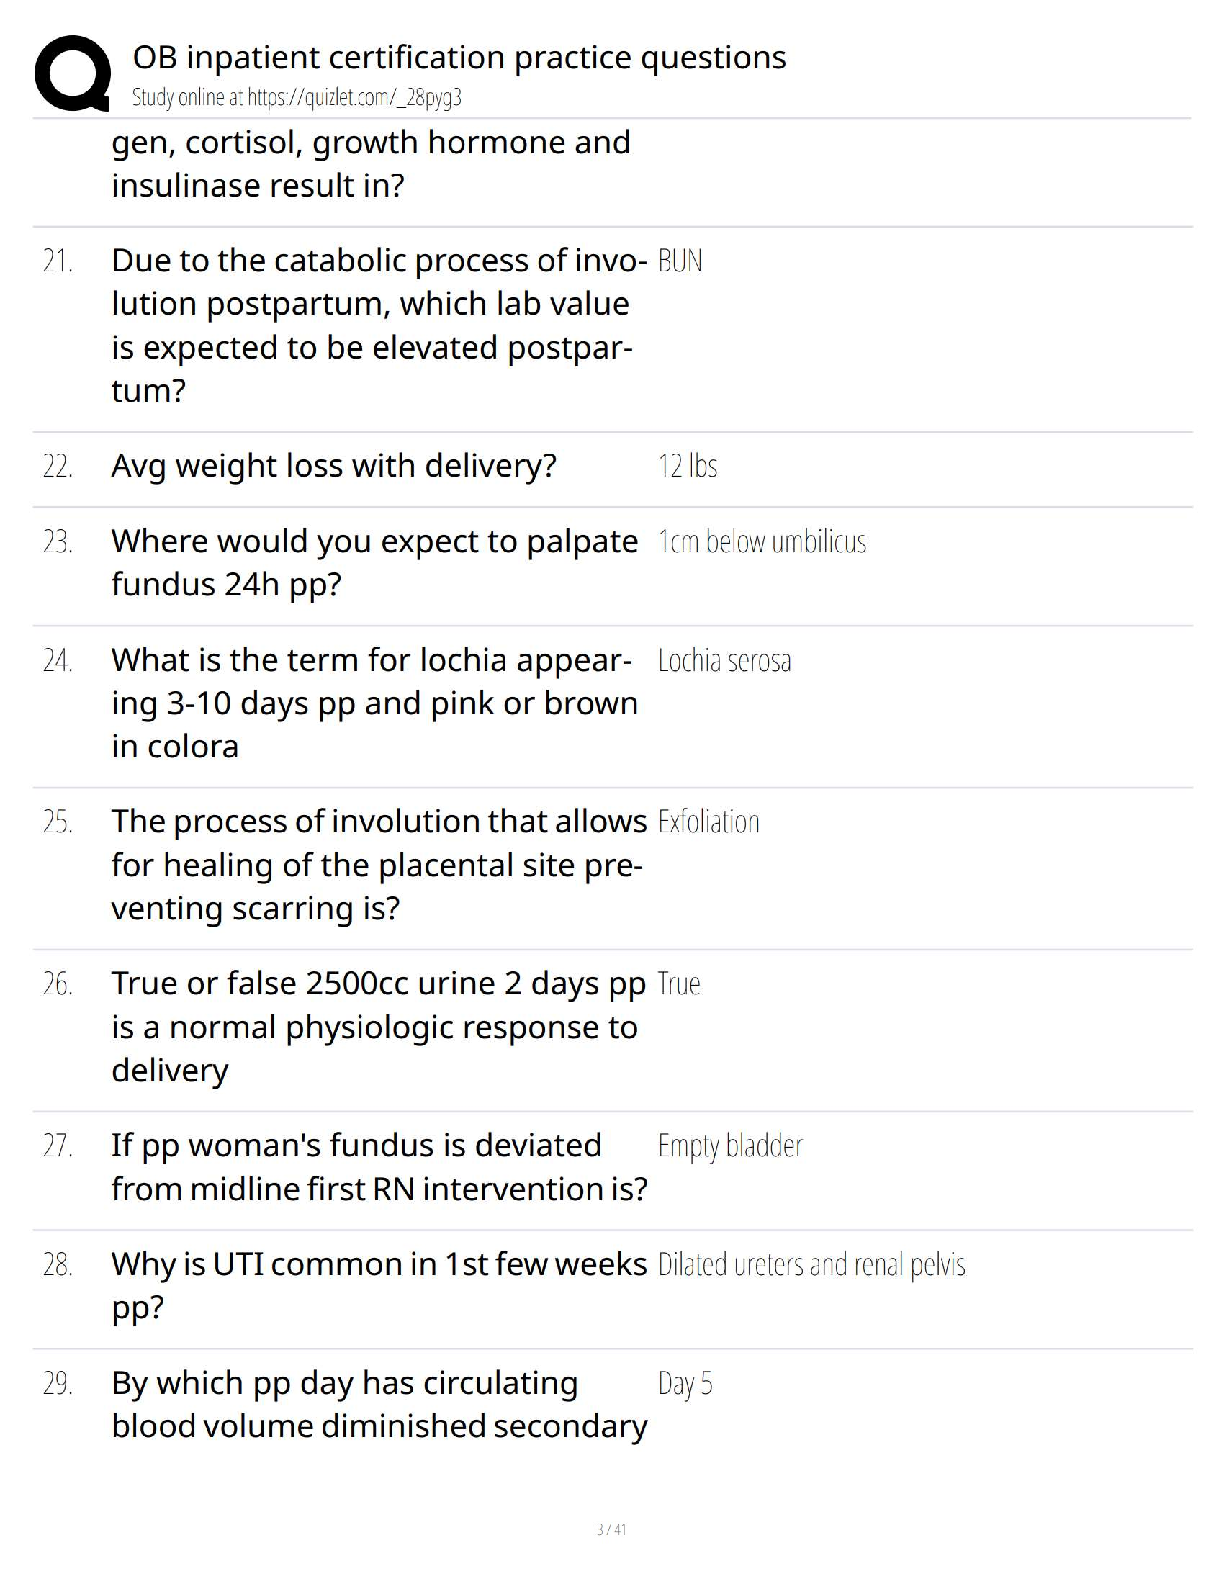Screen dimensions: 1224x1584
Task: Click the question about palpating fundus 24h pp
Action: click(375, 562)
